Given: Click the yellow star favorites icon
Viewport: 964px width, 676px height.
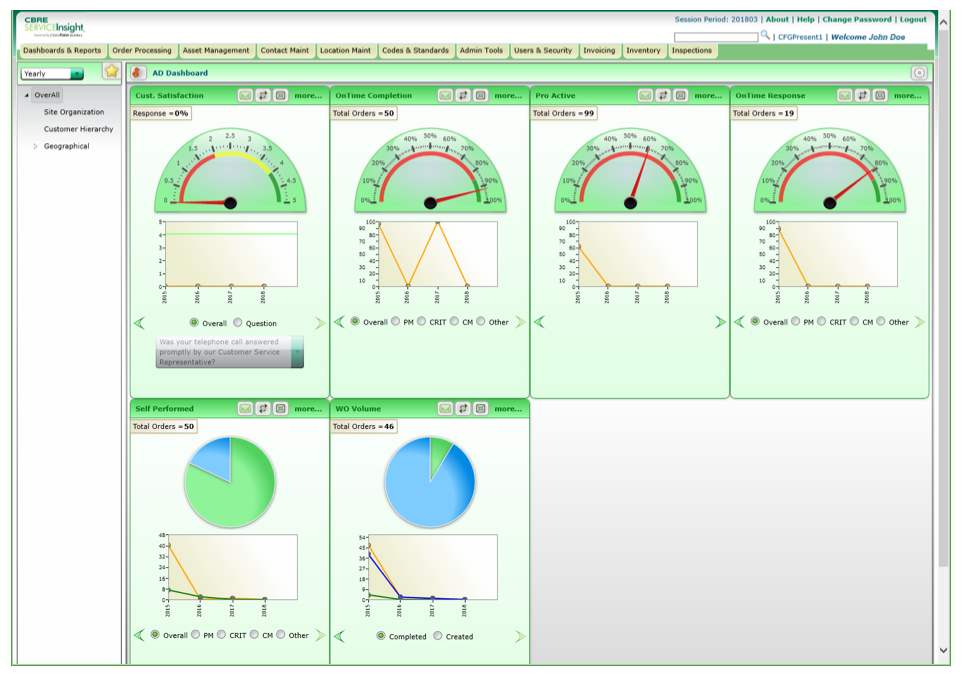Looking at the screenshot, I should pos(113,72).
